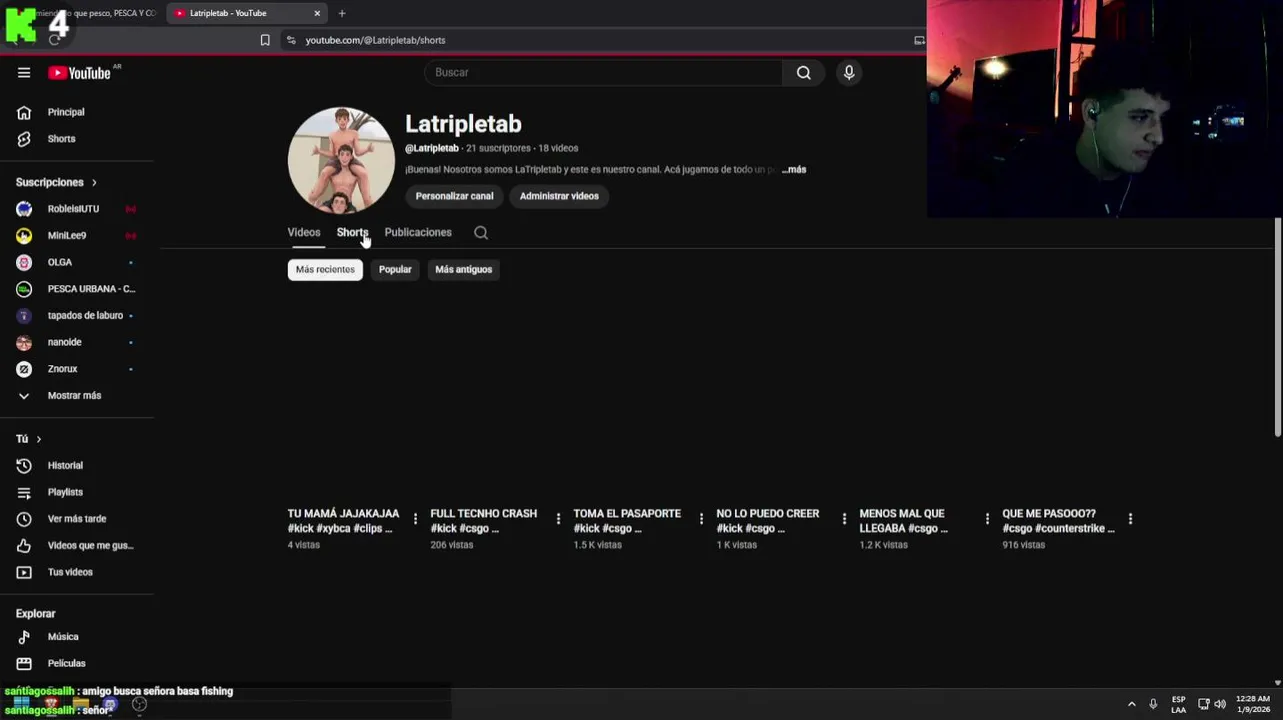The width and height of the screenshot is (1283, 720).
Task: Open Videos que me gustan
Action: click(x=90, y=545)
